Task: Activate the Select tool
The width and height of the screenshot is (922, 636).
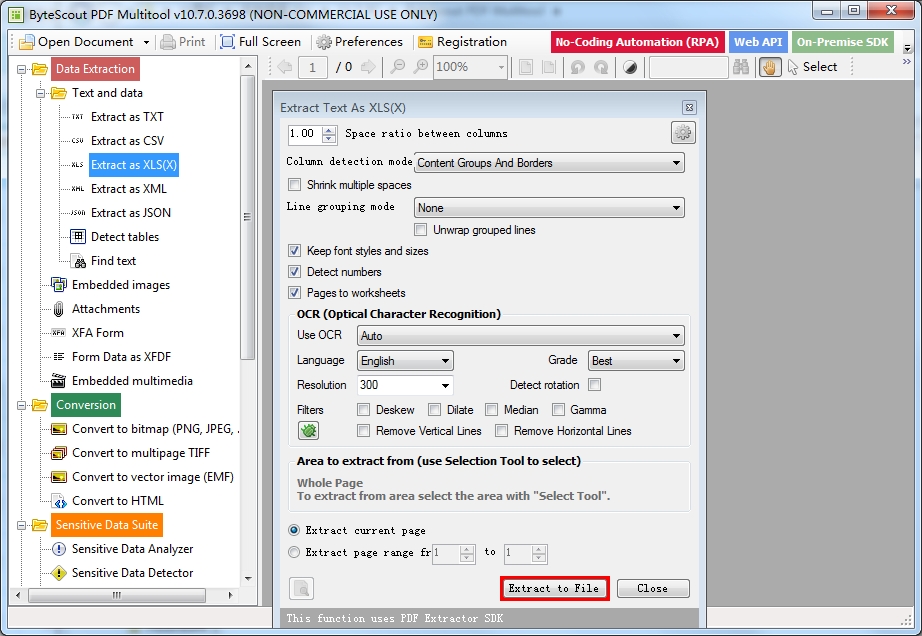Action: pos(812,67)
